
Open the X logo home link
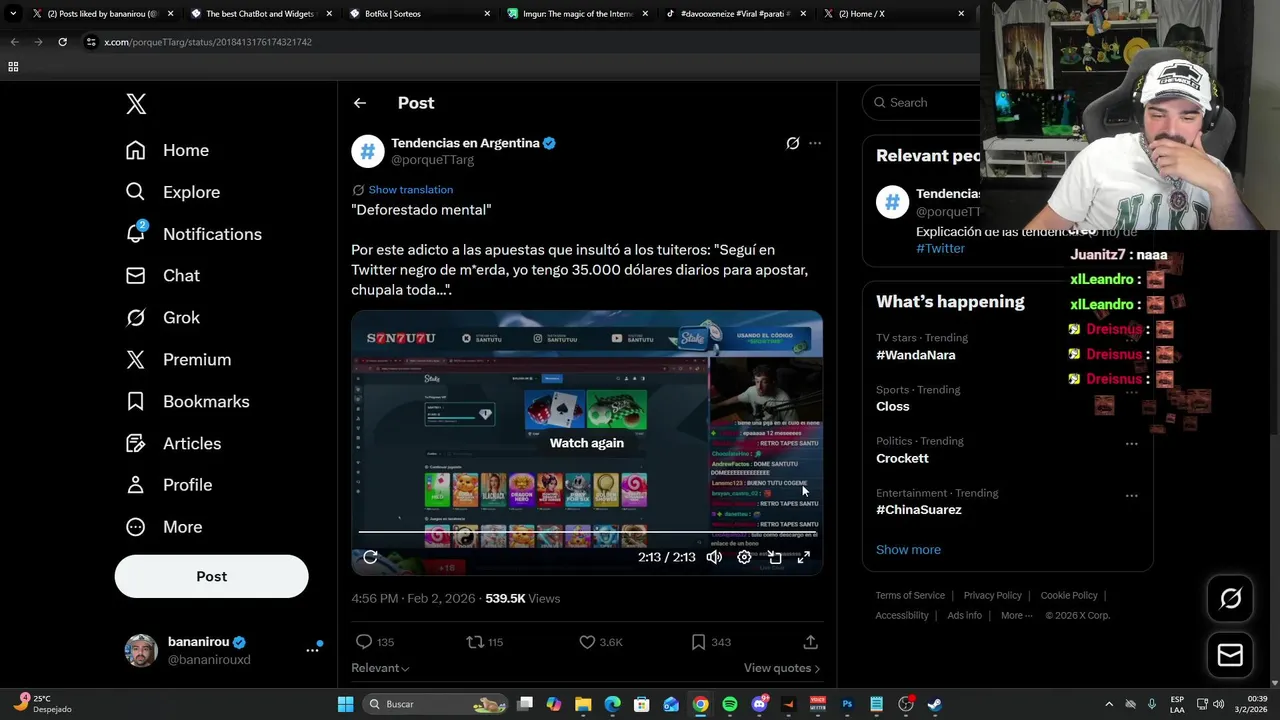[136, 103]
